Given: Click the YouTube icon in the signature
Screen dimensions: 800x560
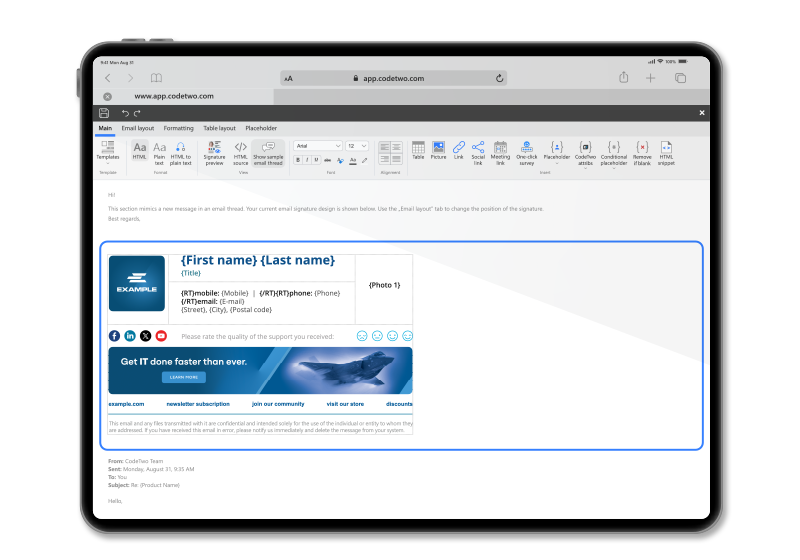Looking at the screenshot, I should [x=161, y=336].
